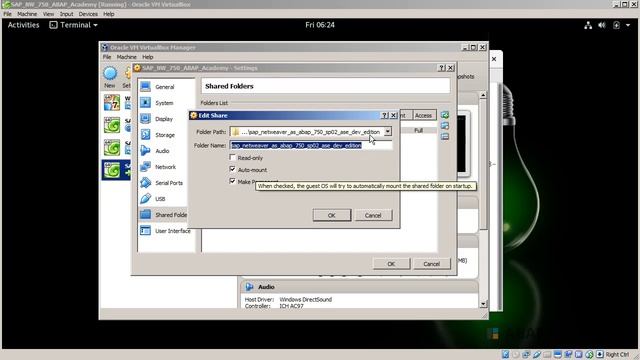
Task: Click the New VM toolbar icon
Action: pos(110,73)
